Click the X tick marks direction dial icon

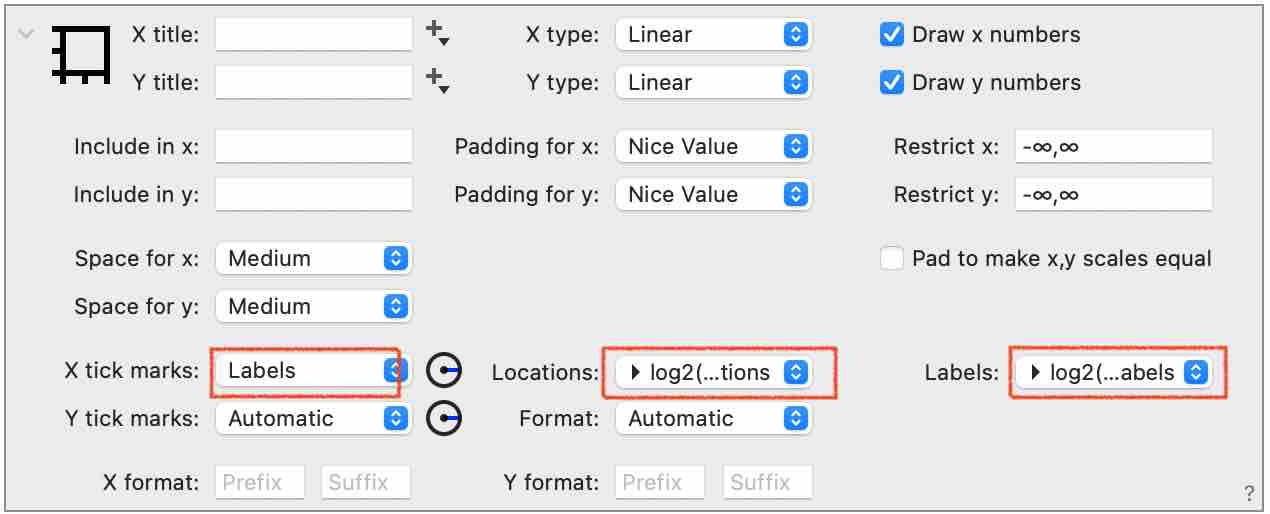pos(443,371)
